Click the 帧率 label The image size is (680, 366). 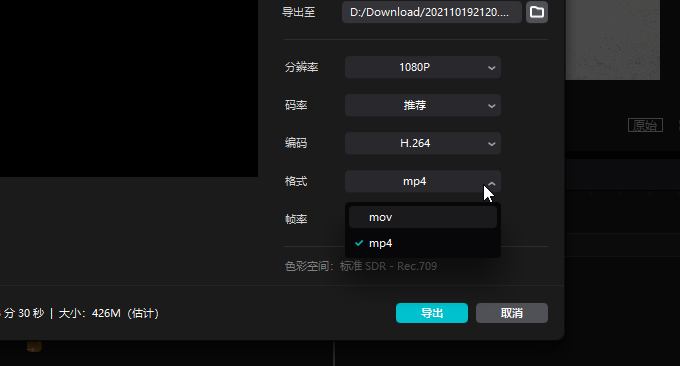point(296,219)
